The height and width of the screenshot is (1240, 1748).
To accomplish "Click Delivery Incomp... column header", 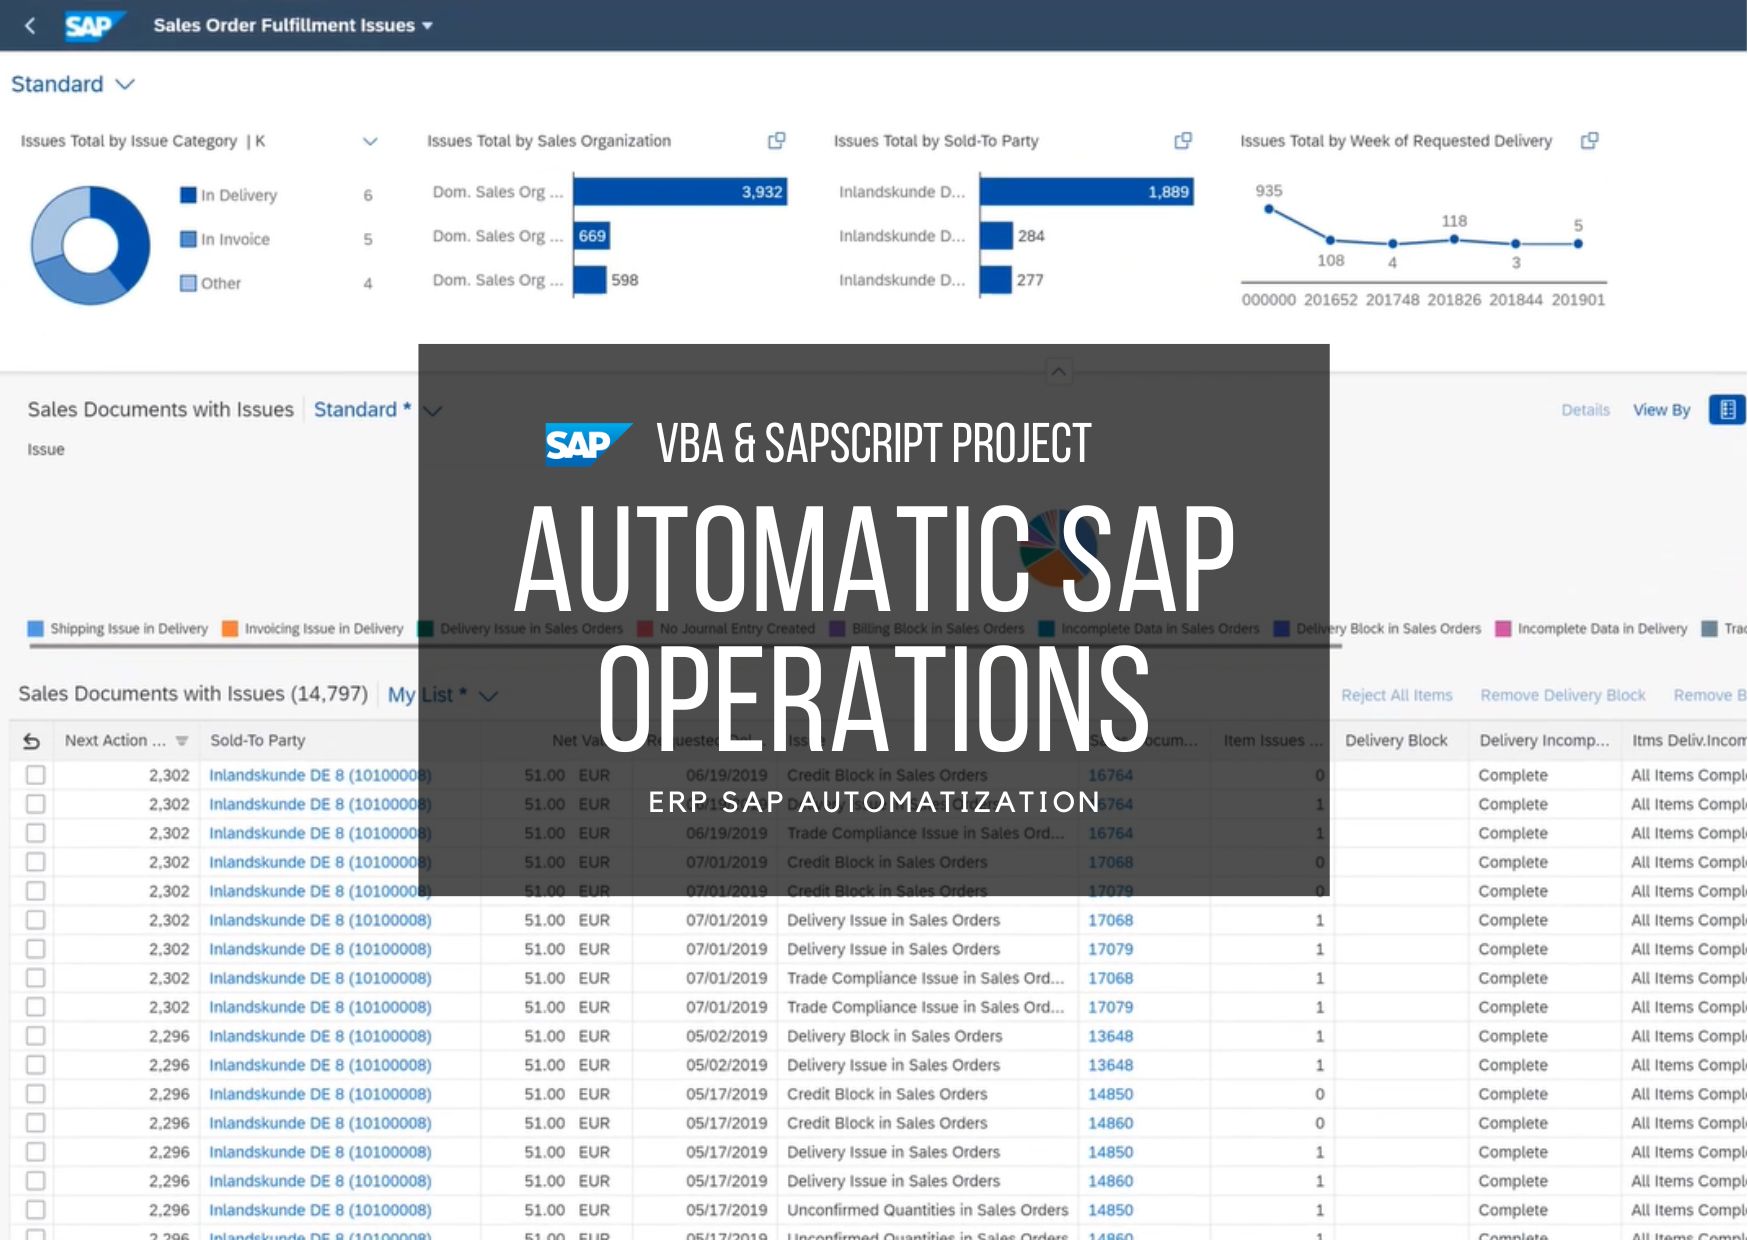I will pyautogui.click(x=1544, y=741).
